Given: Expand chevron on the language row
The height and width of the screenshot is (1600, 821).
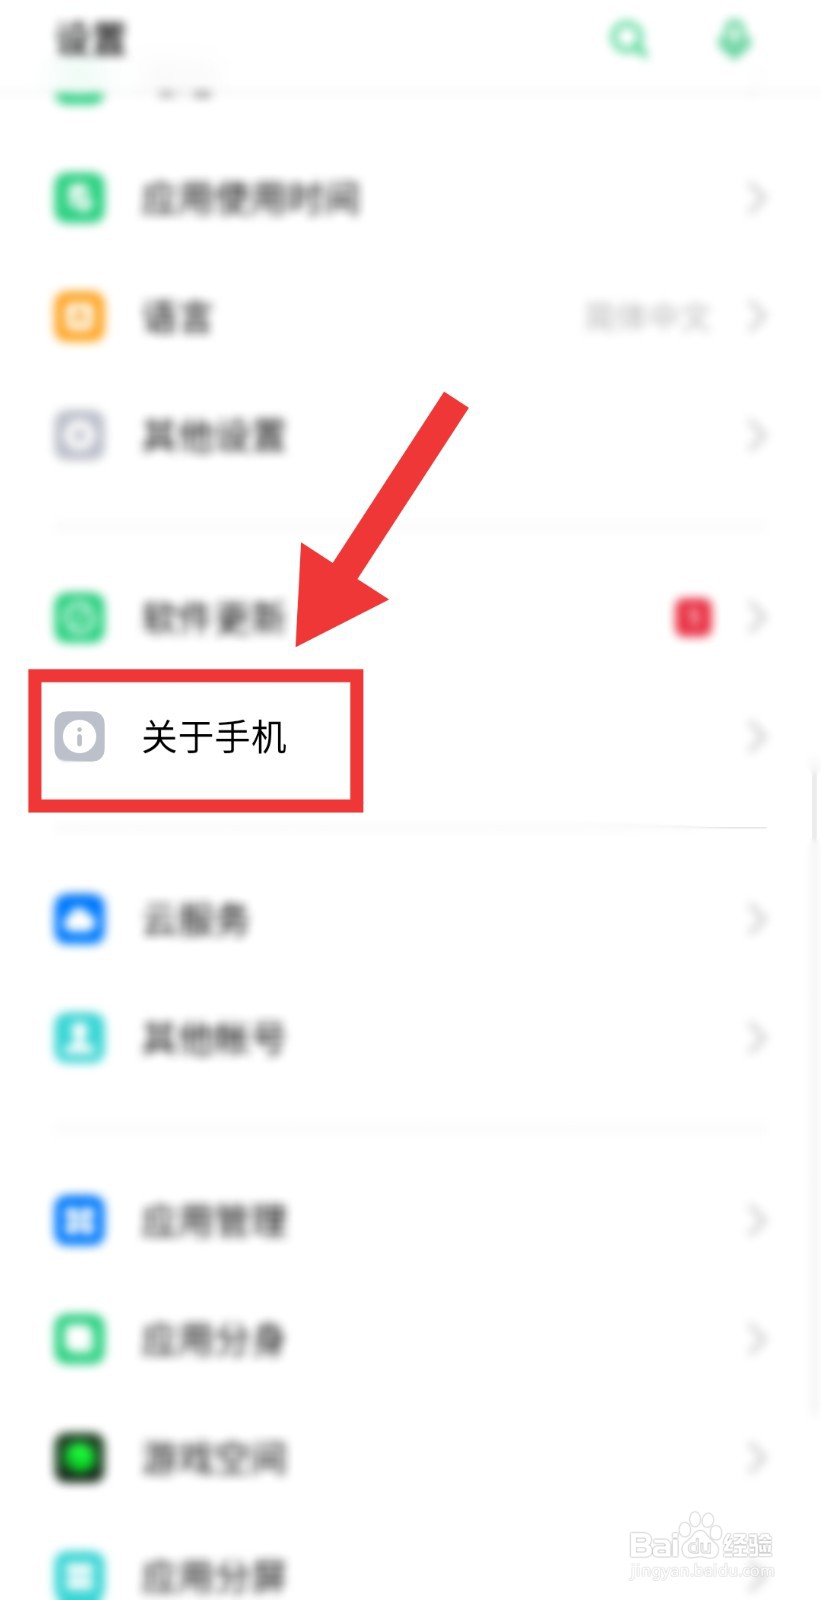Looking at the screenshot, I should click(x=757, y=317).
